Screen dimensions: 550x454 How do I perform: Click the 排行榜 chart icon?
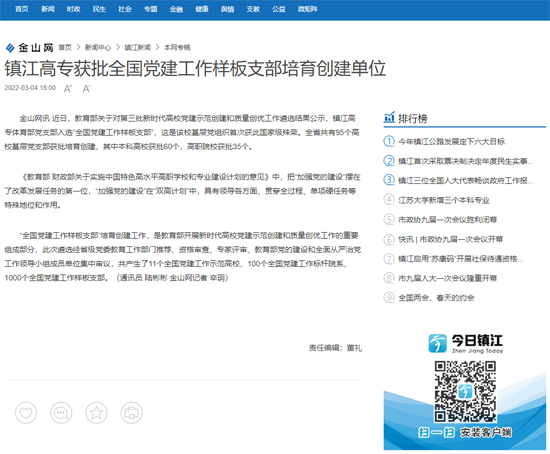coord(389,118)
